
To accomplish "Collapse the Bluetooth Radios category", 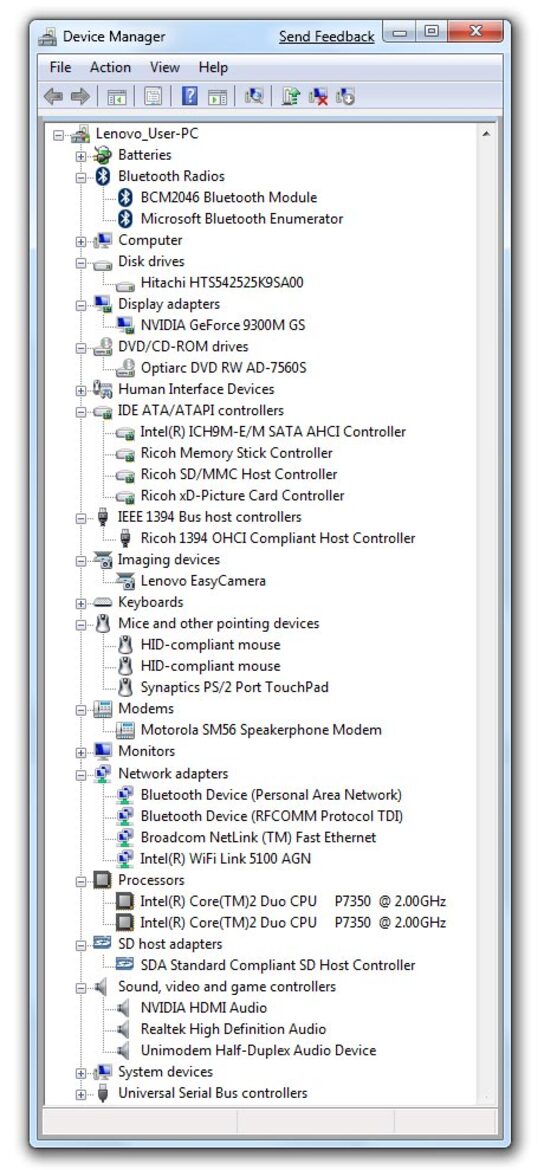I will (x=81, y=178).
